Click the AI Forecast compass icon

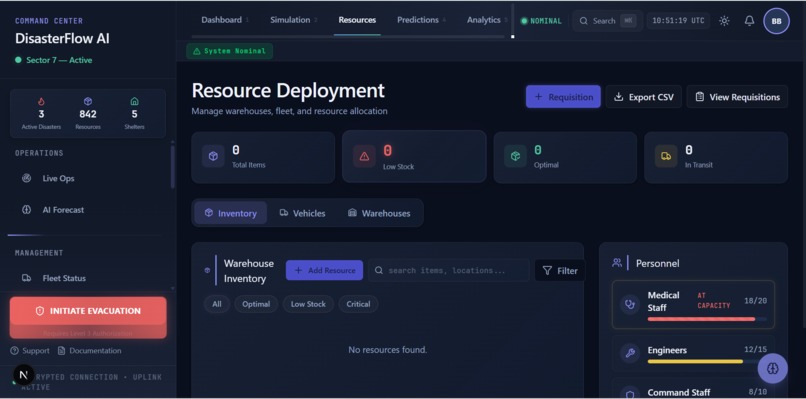[27, 210]
